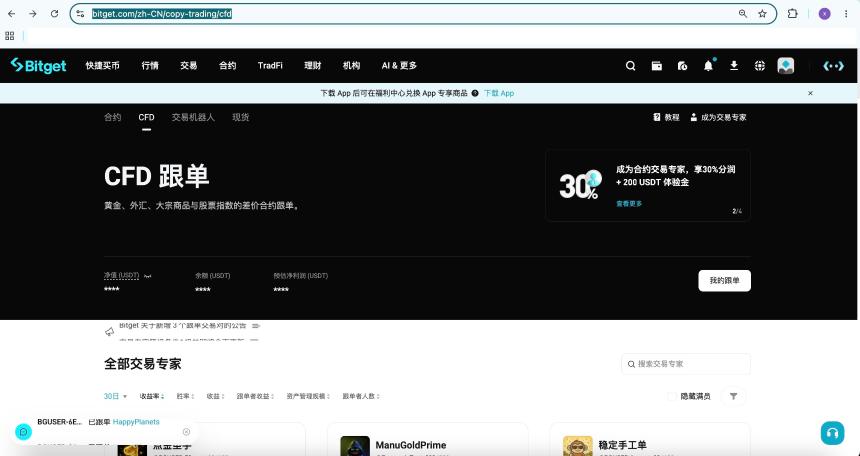Click the announcement megaphone icon
Viewport: 860px width, 456px height.
point(110,331)
